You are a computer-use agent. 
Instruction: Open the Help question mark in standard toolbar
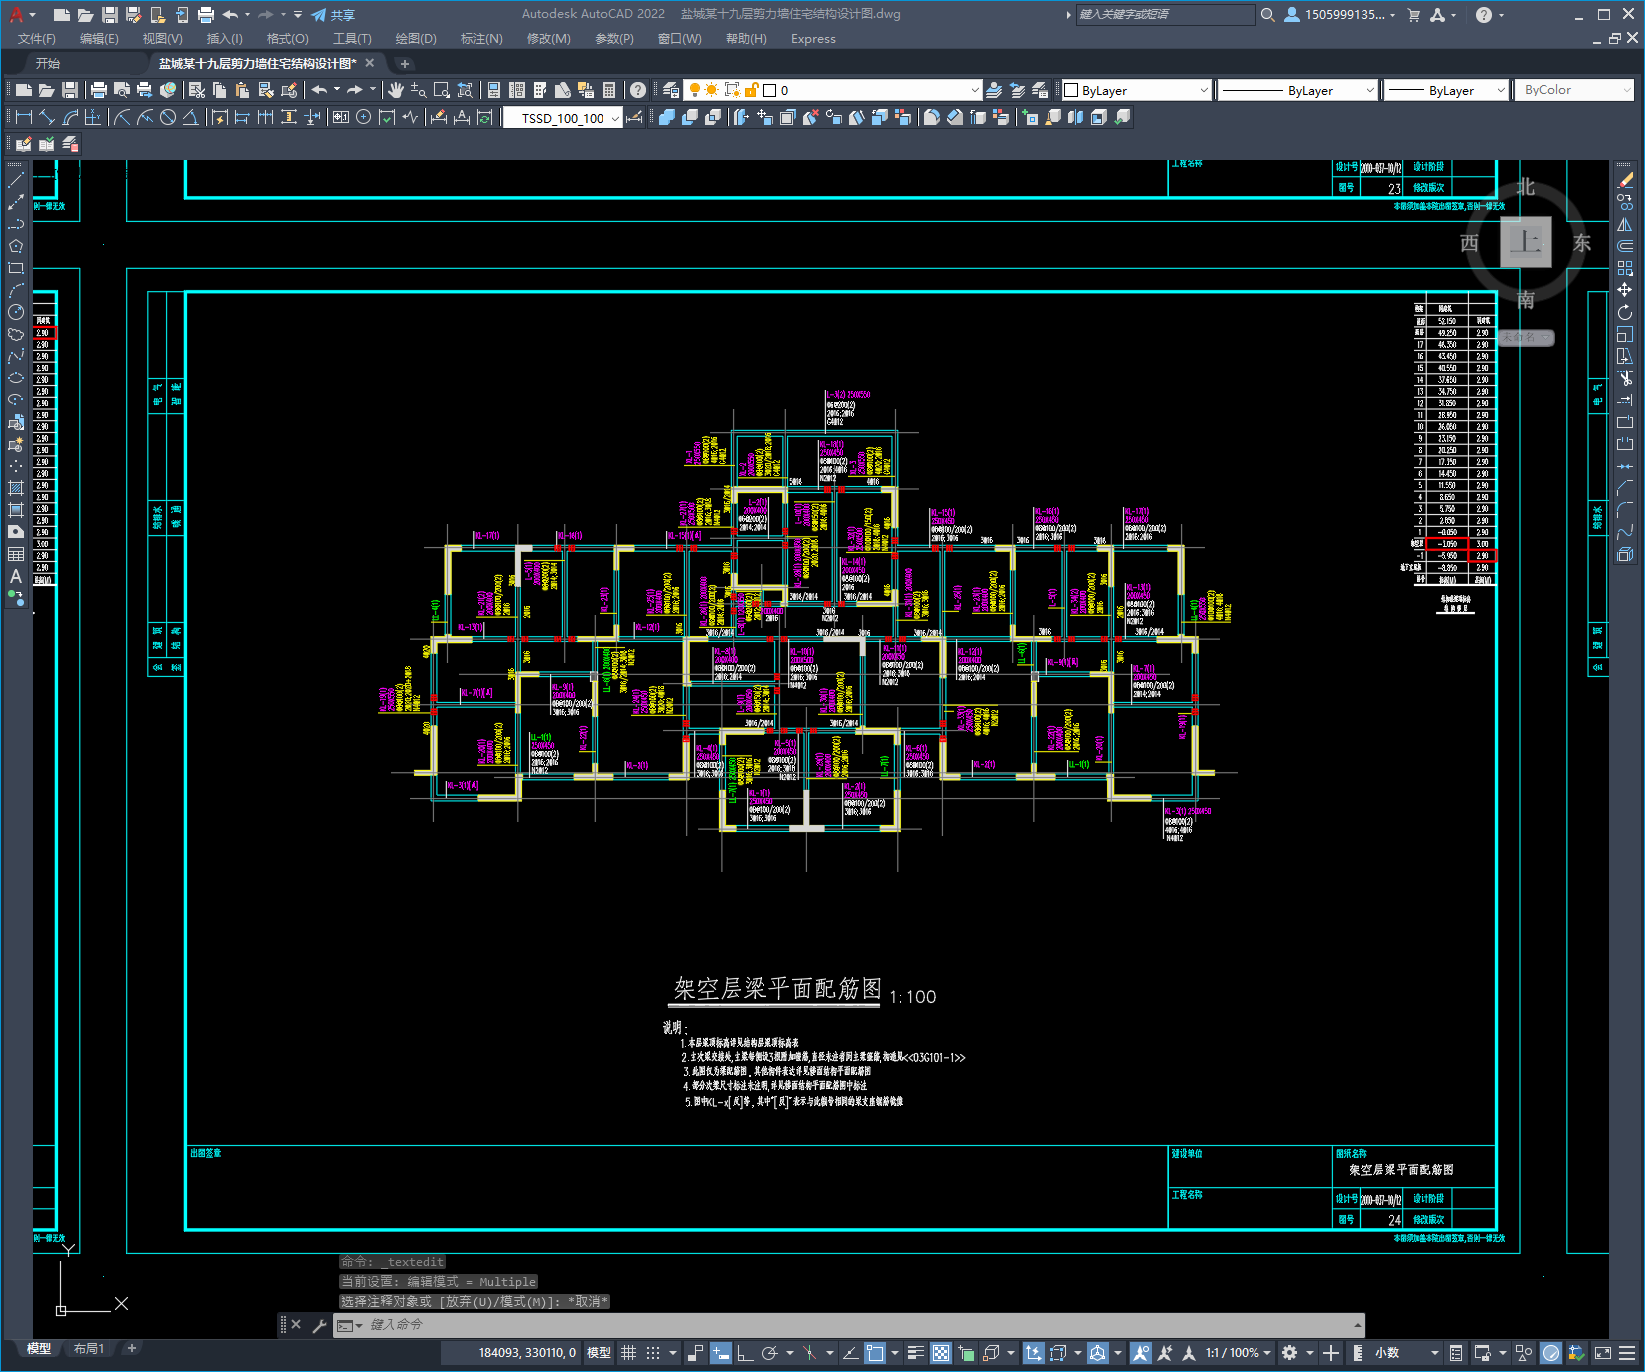[x=638, y=90]
